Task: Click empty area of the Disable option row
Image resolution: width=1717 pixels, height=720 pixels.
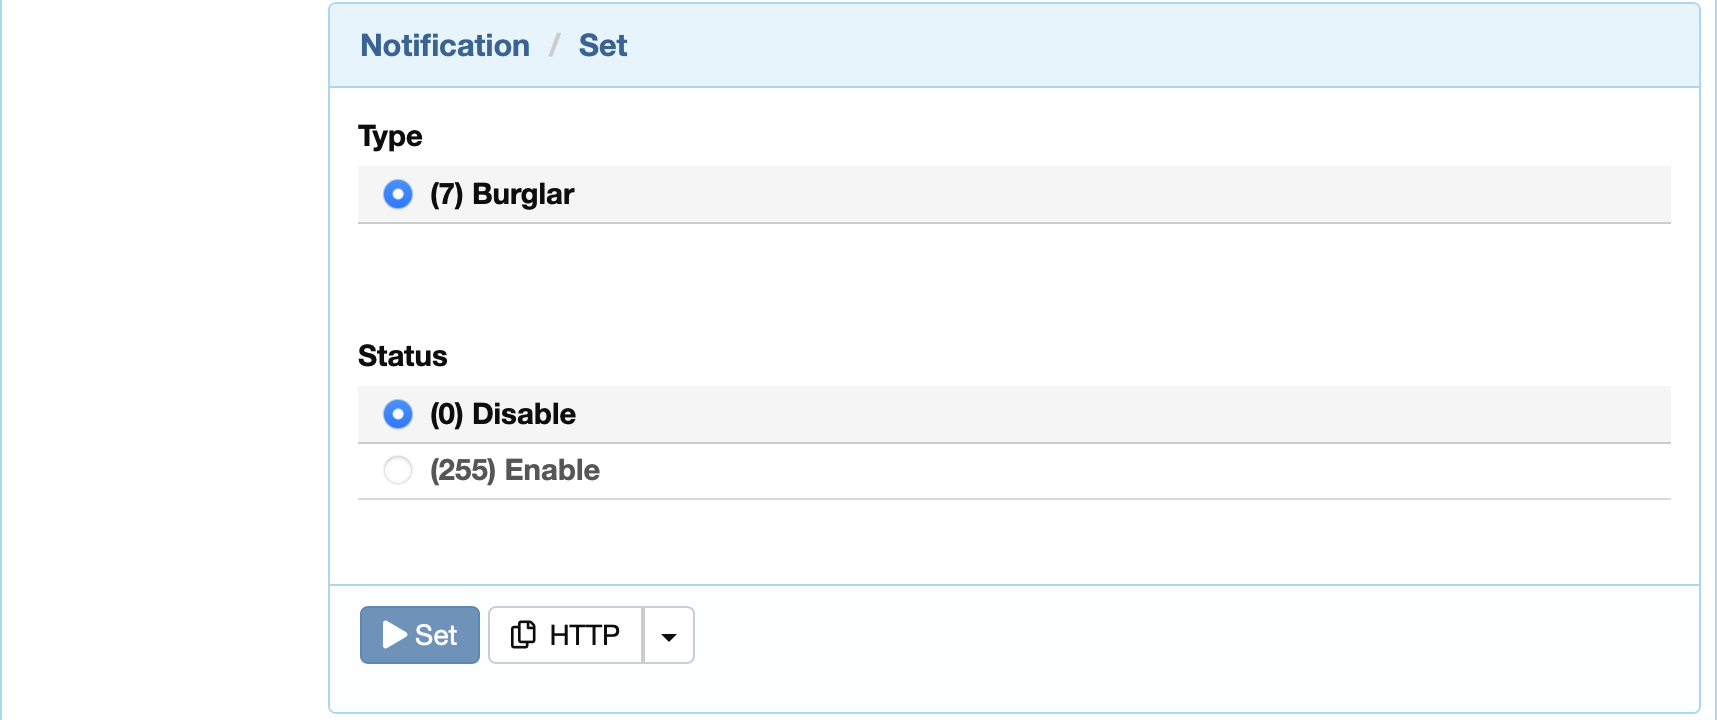Action: pos(1100,414)
